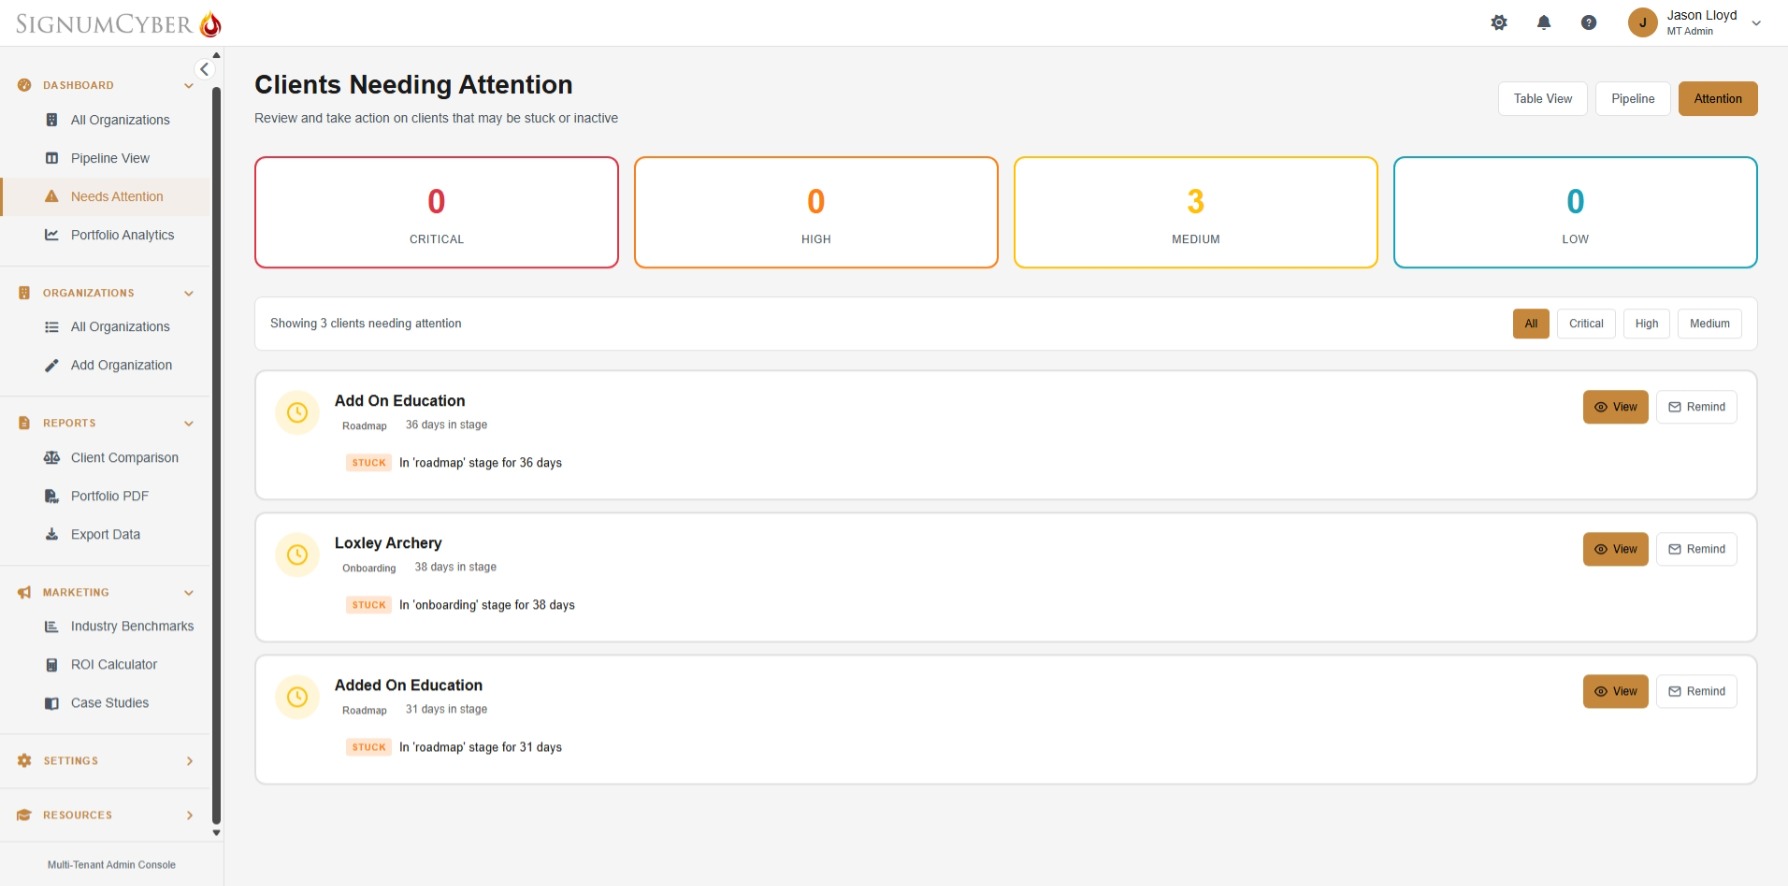Open the Jason Lloyd account dropdown arrow
Image resolution: width=1788 pixels, height=886 pixels.
[1756, 23]
